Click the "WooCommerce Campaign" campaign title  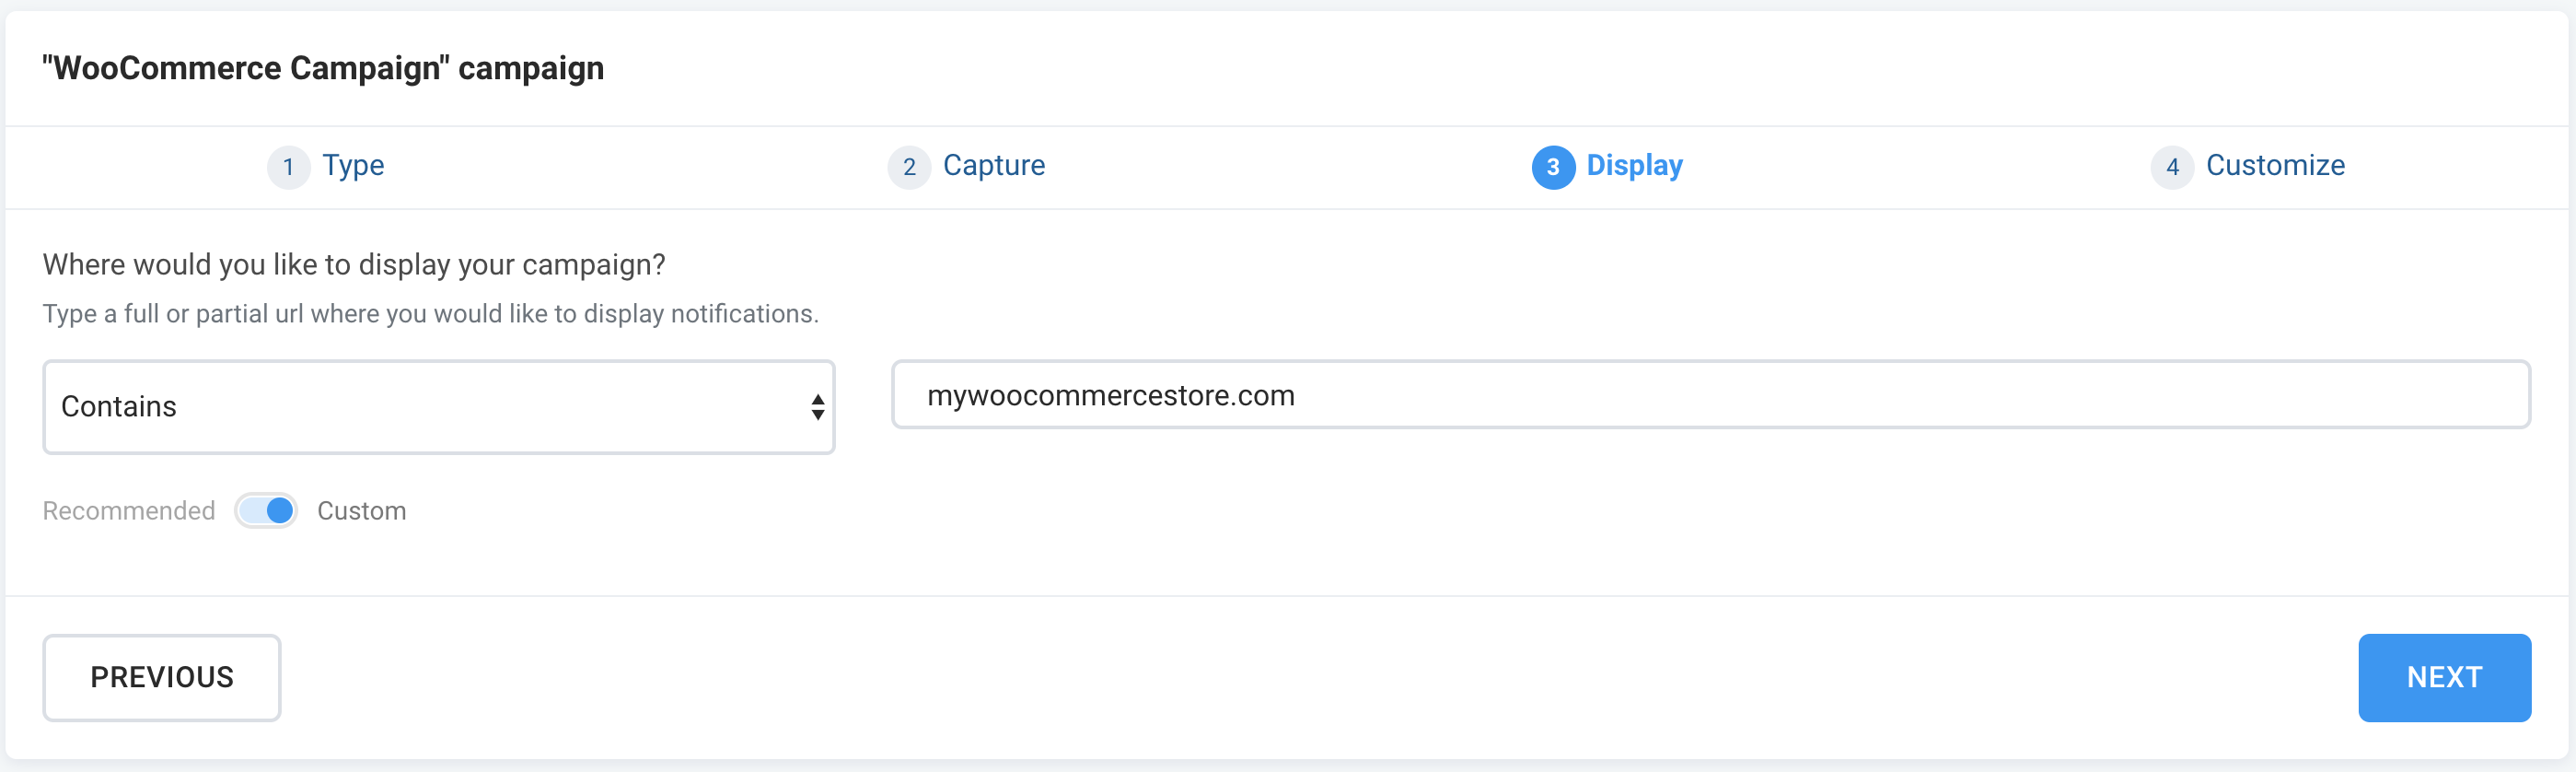coord(323,68)
